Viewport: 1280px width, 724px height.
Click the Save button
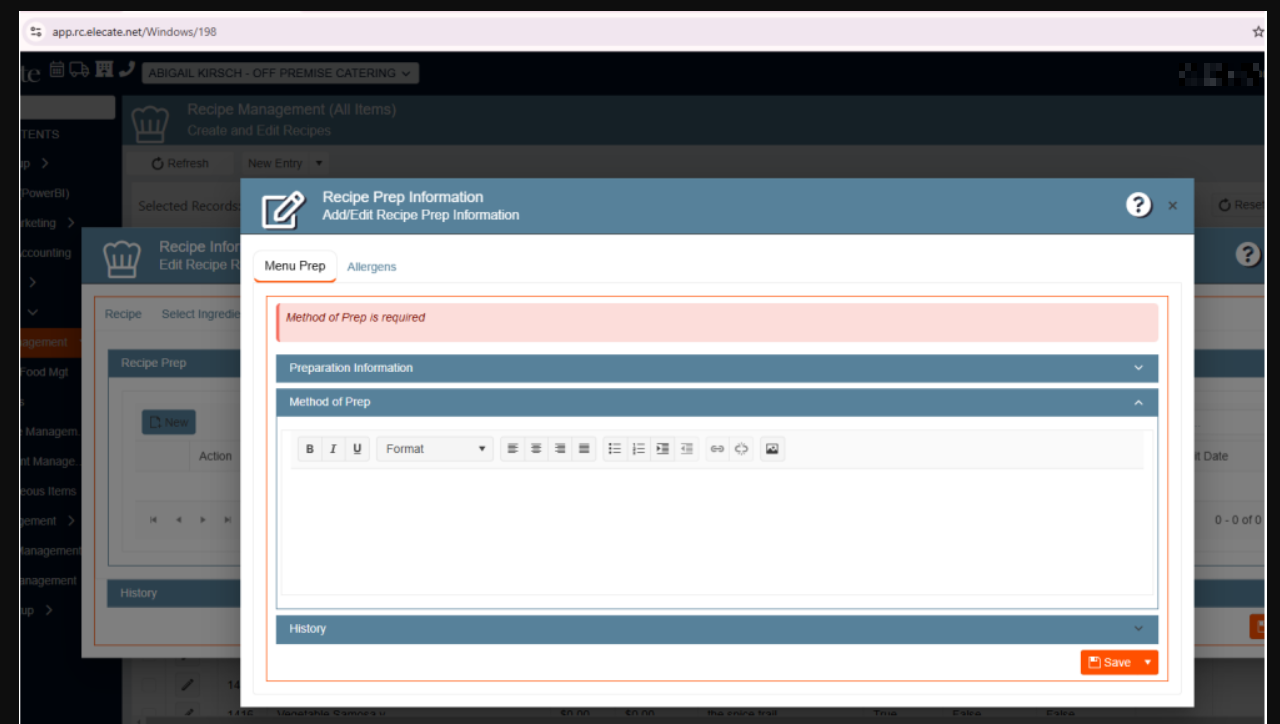tap(1110, 662)
